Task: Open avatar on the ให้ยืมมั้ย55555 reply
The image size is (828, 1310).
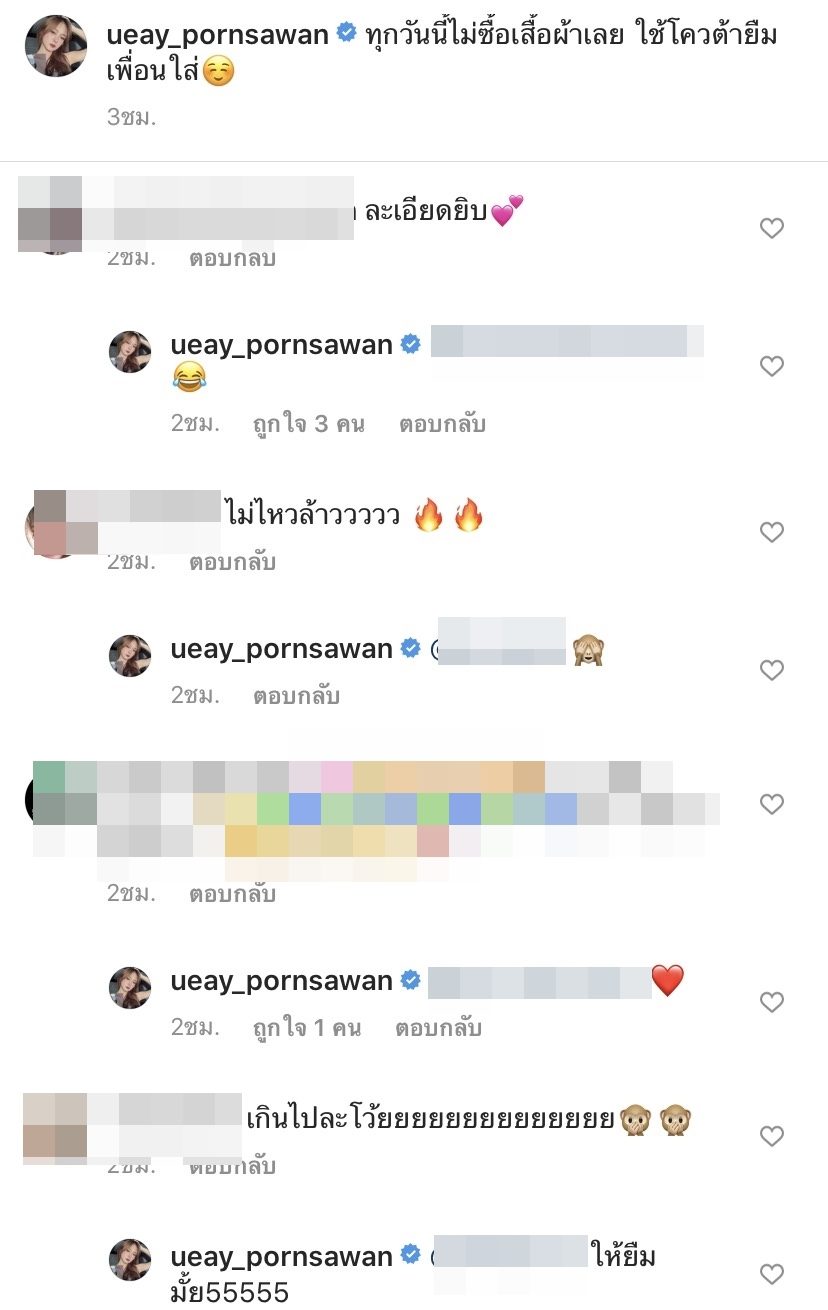Action: [x=130, y=1260]
